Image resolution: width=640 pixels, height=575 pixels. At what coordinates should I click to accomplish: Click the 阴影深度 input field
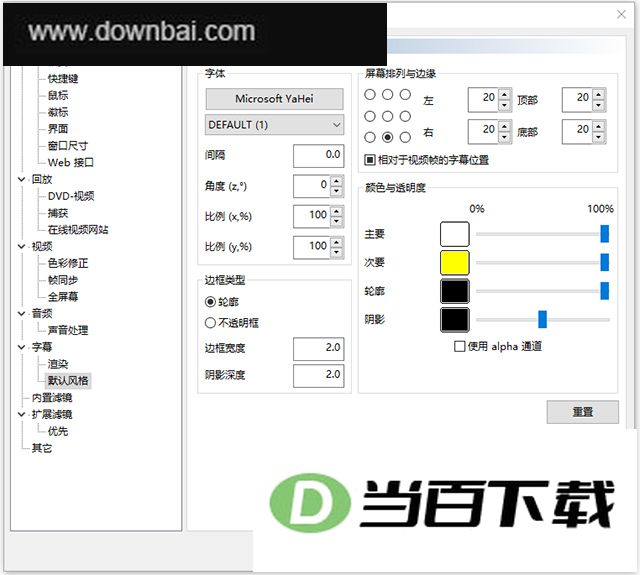point(318,375)
